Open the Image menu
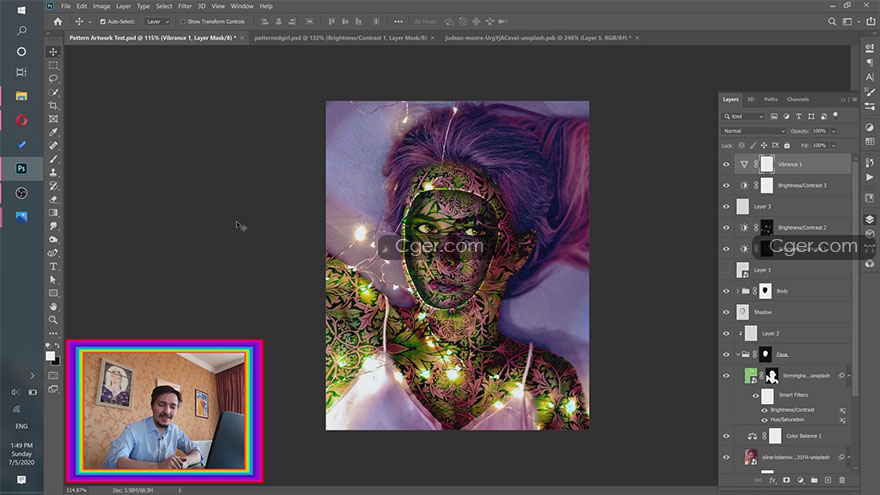Screen dimensions: 880x495 (101, 6)
